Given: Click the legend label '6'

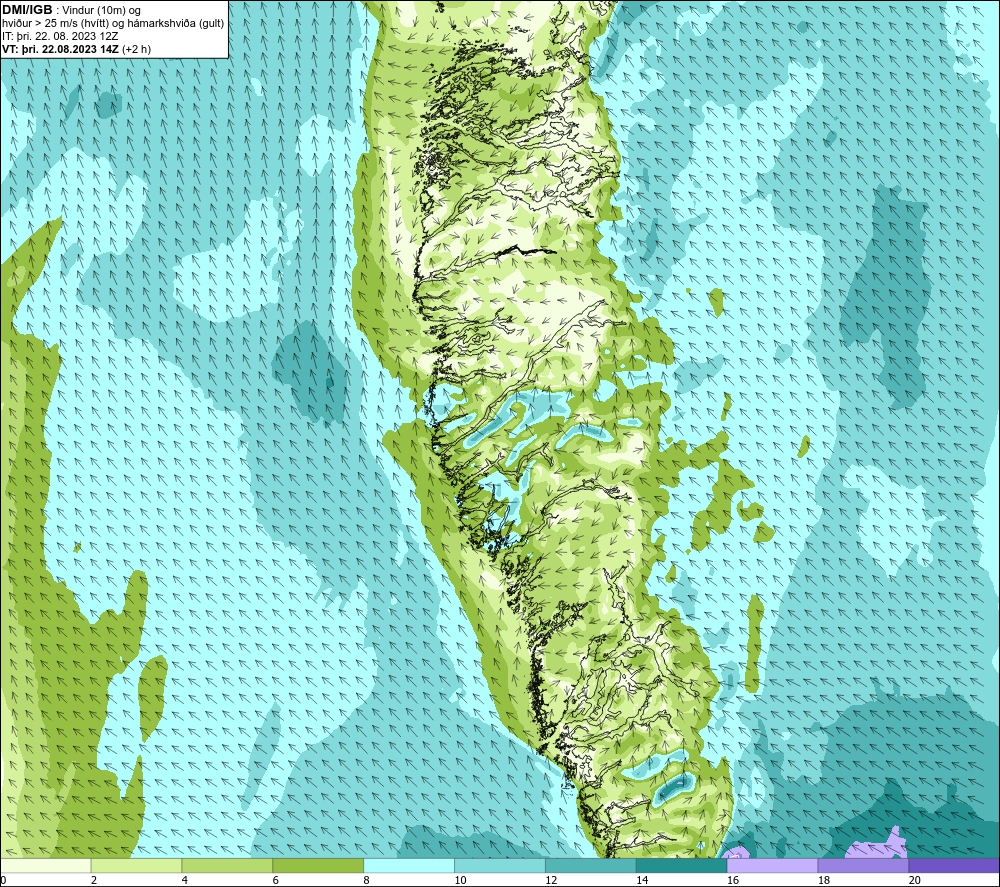Looking at the screenshot, I should click(276, 880).
